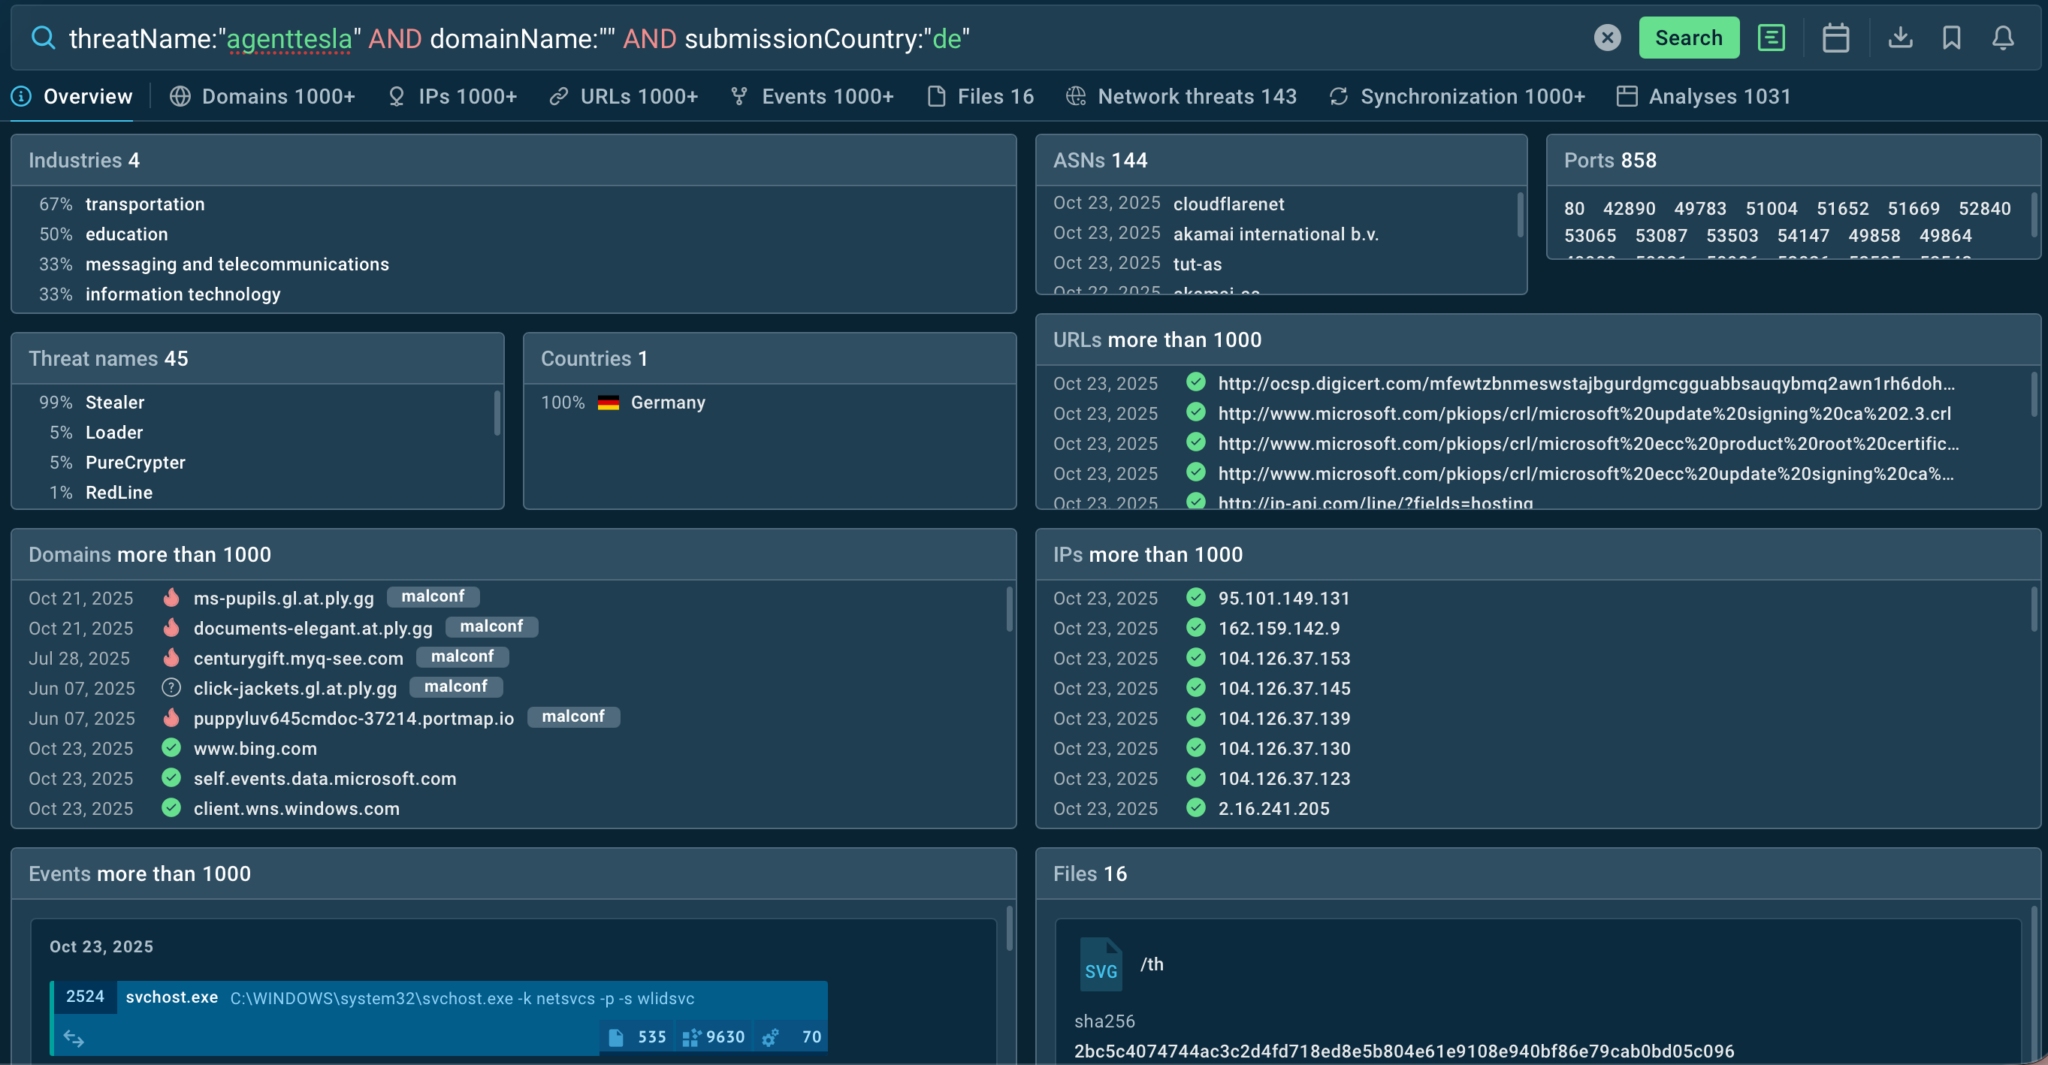This screenshot has width=2048, height=1065.
Task: Expand the svchost.exe event with arrows icon
Action: tap(75, 1038)
